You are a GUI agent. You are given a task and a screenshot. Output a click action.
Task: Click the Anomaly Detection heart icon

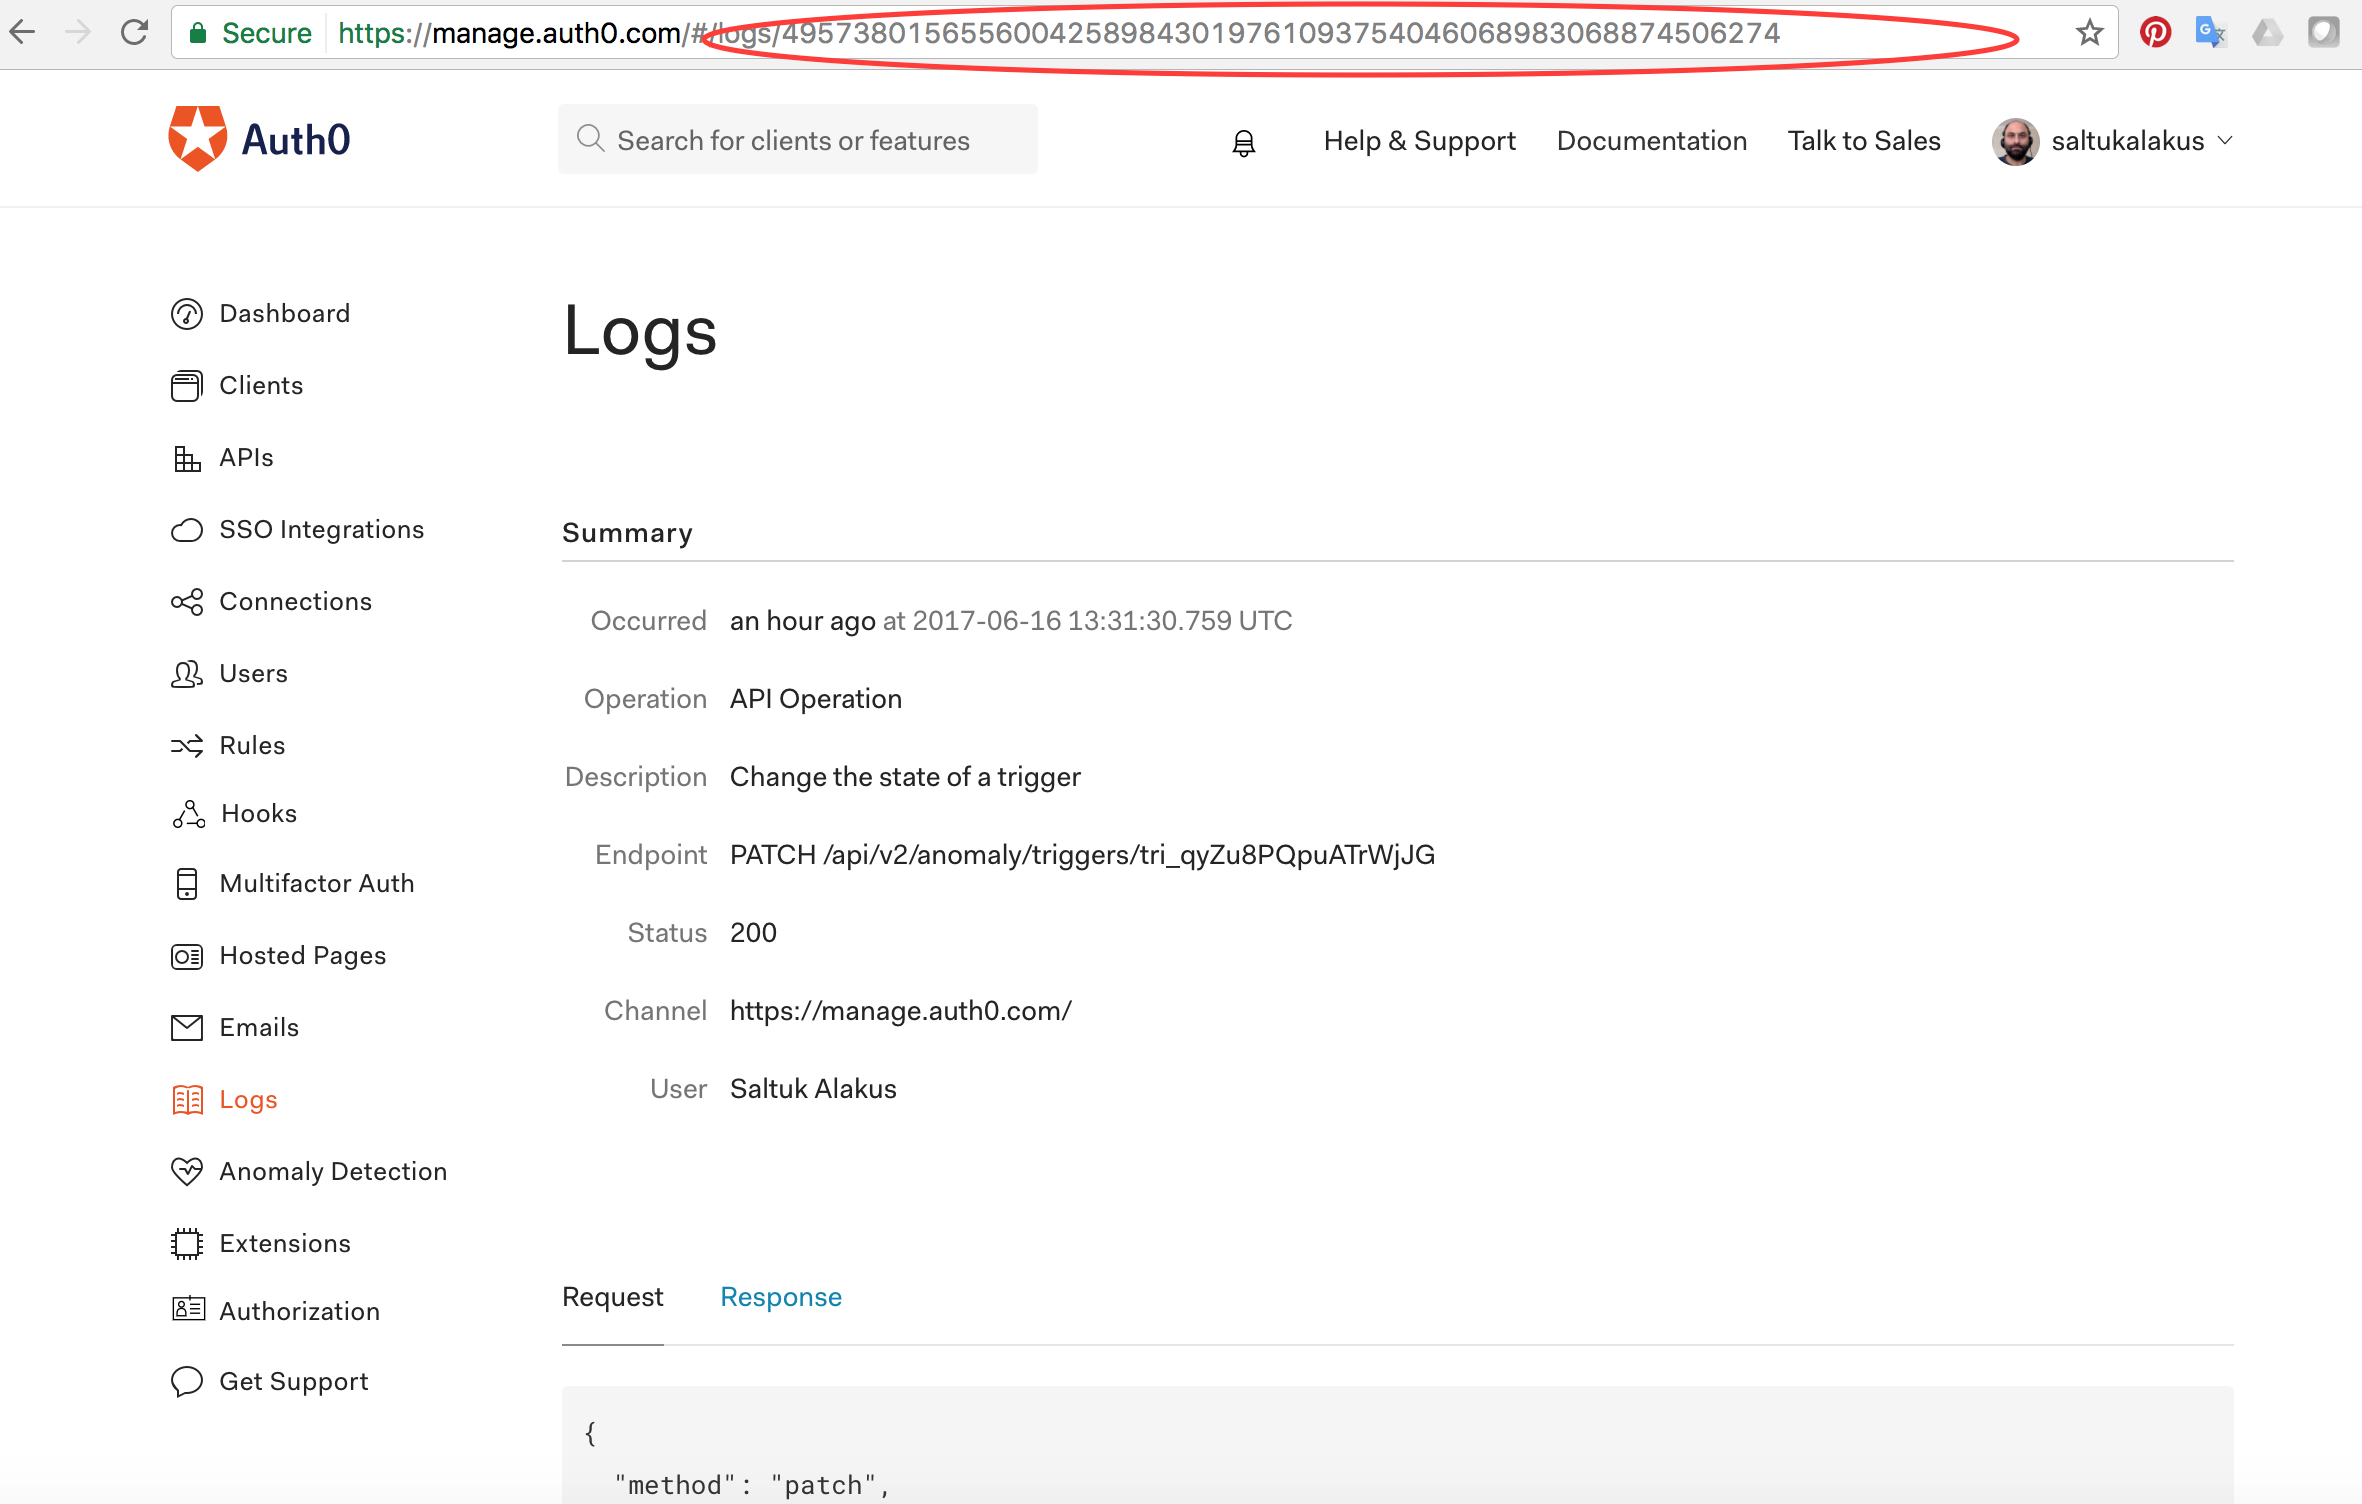186,1171
